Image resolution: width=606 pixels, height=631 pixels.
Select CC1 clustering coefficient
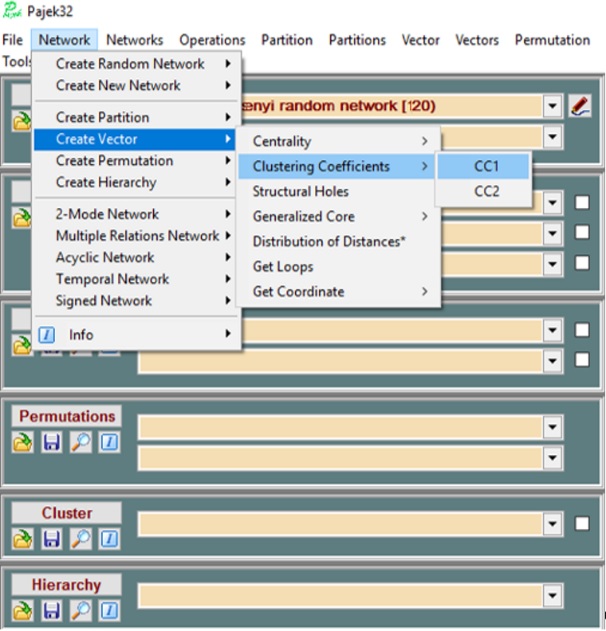pos(484,166)
